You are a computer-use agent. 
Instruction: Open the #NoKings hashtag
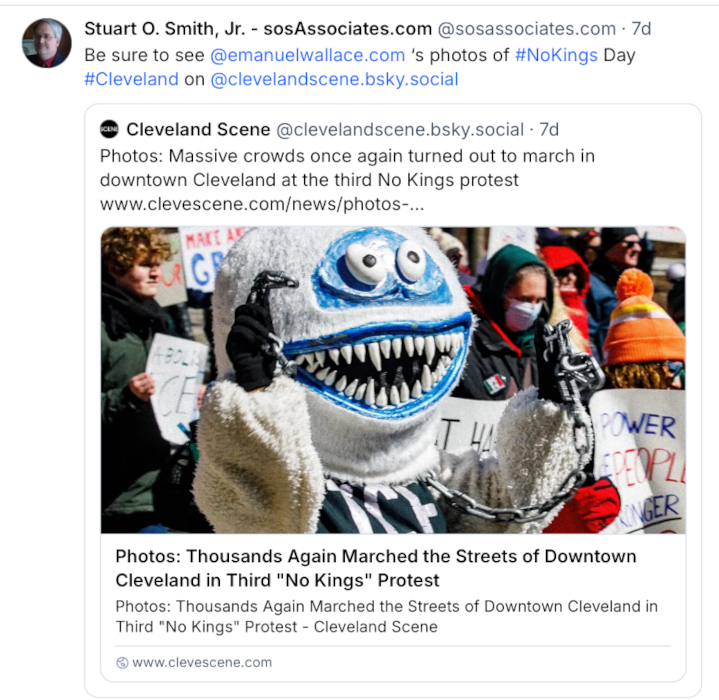pyautogui.click(x=556, y=55)
